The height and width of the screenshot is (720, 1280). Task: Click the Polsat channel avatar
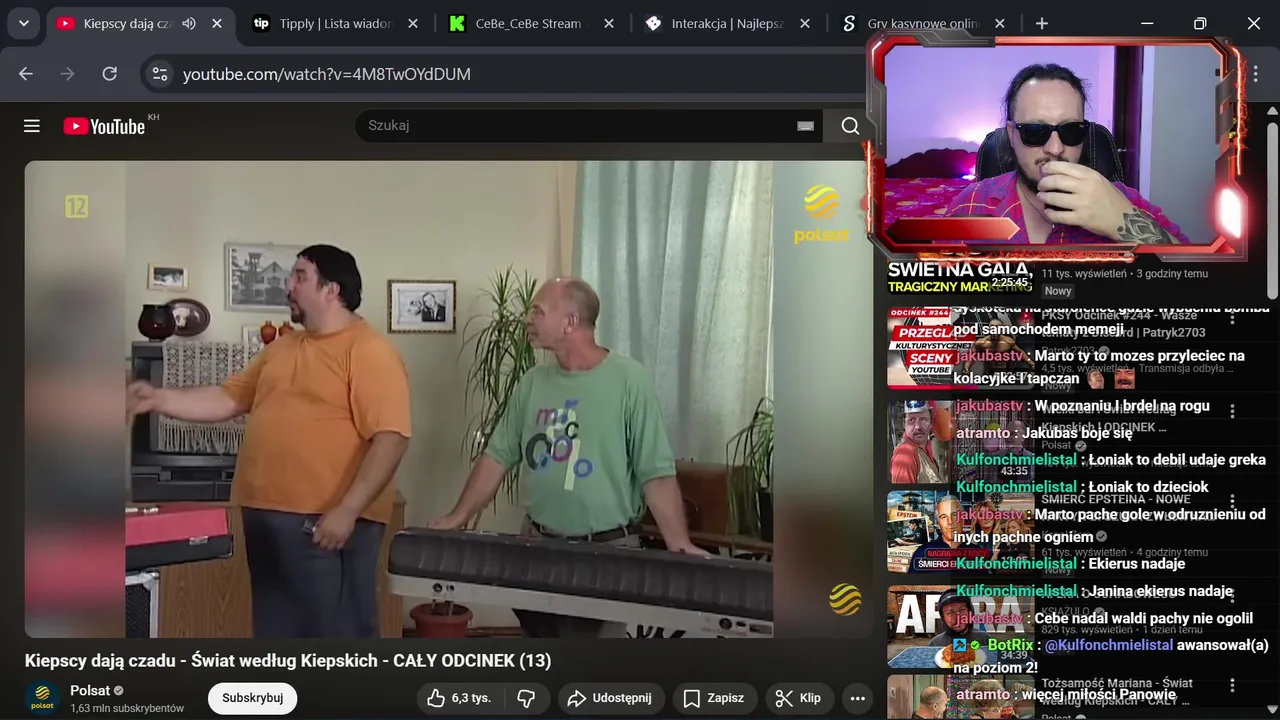tap(42, 698)
